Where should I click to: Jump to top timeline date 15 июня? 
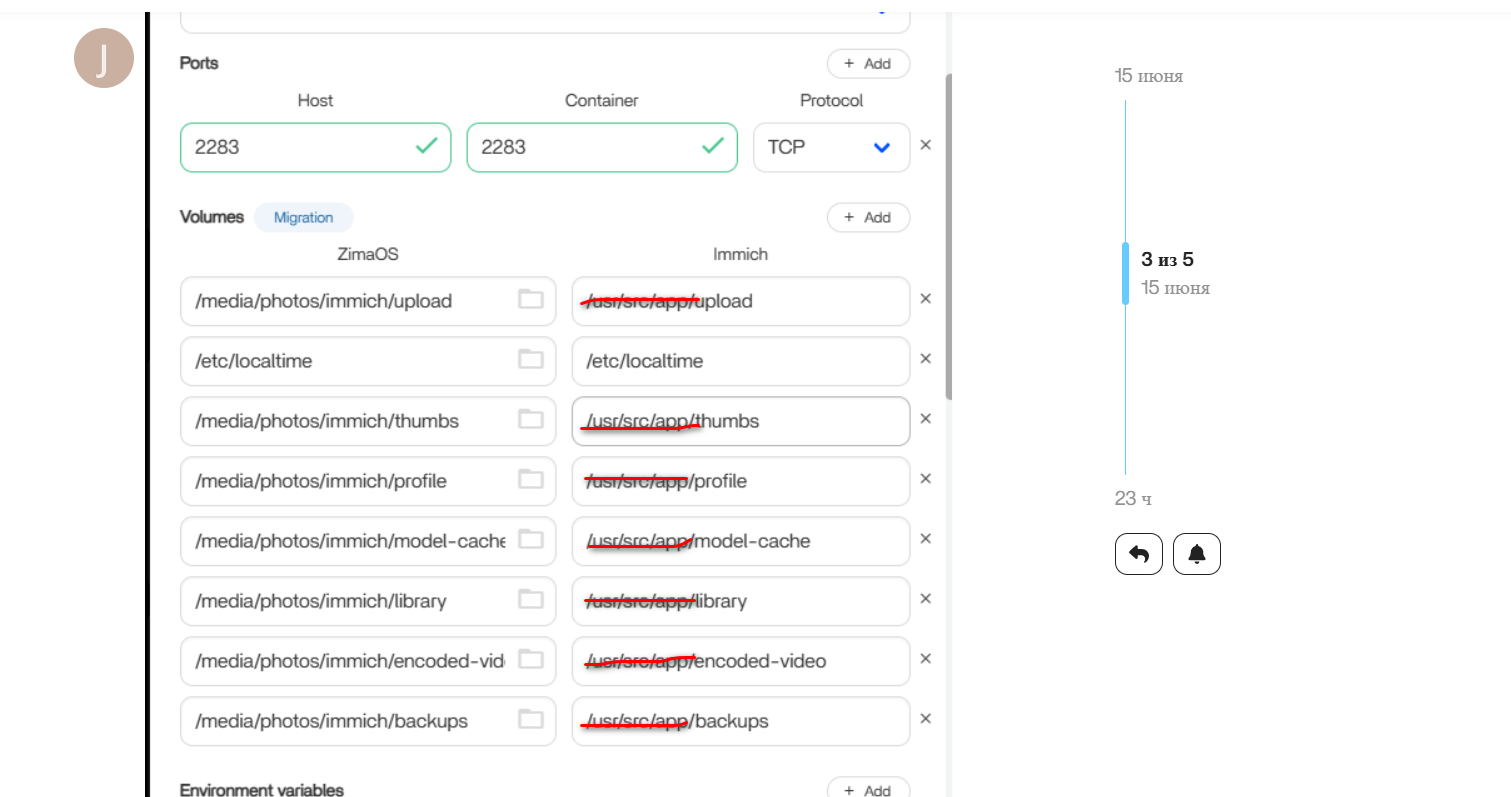coord(1149,76)
